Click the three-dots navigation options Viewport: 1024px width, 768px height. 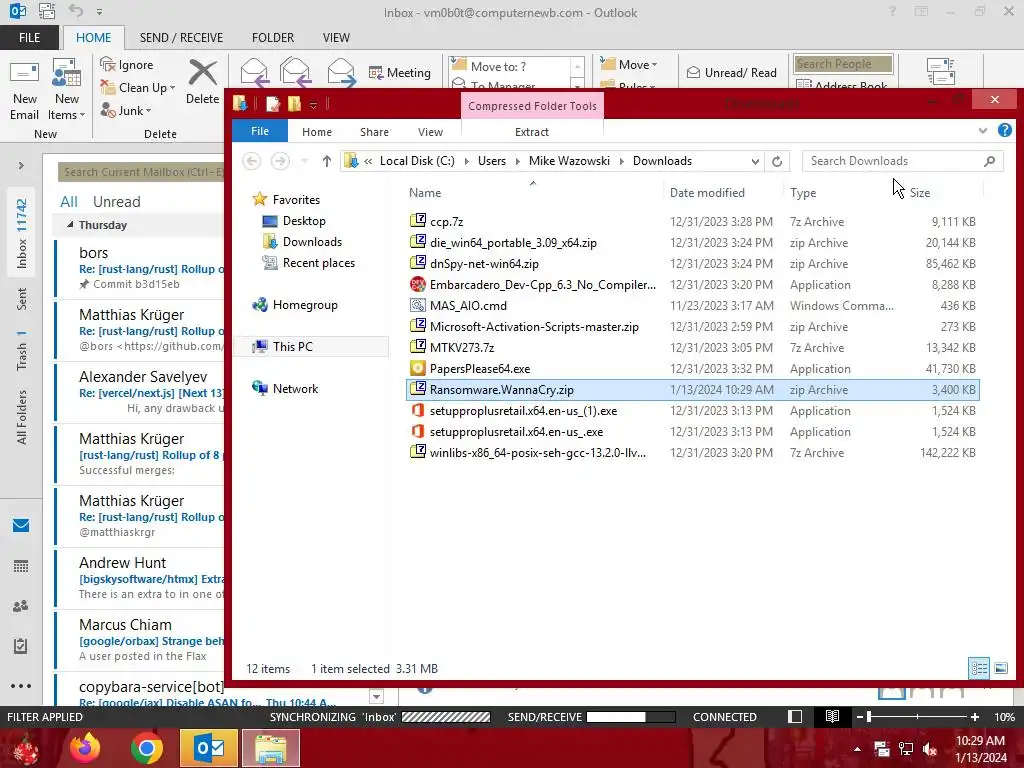coord(21,686)
